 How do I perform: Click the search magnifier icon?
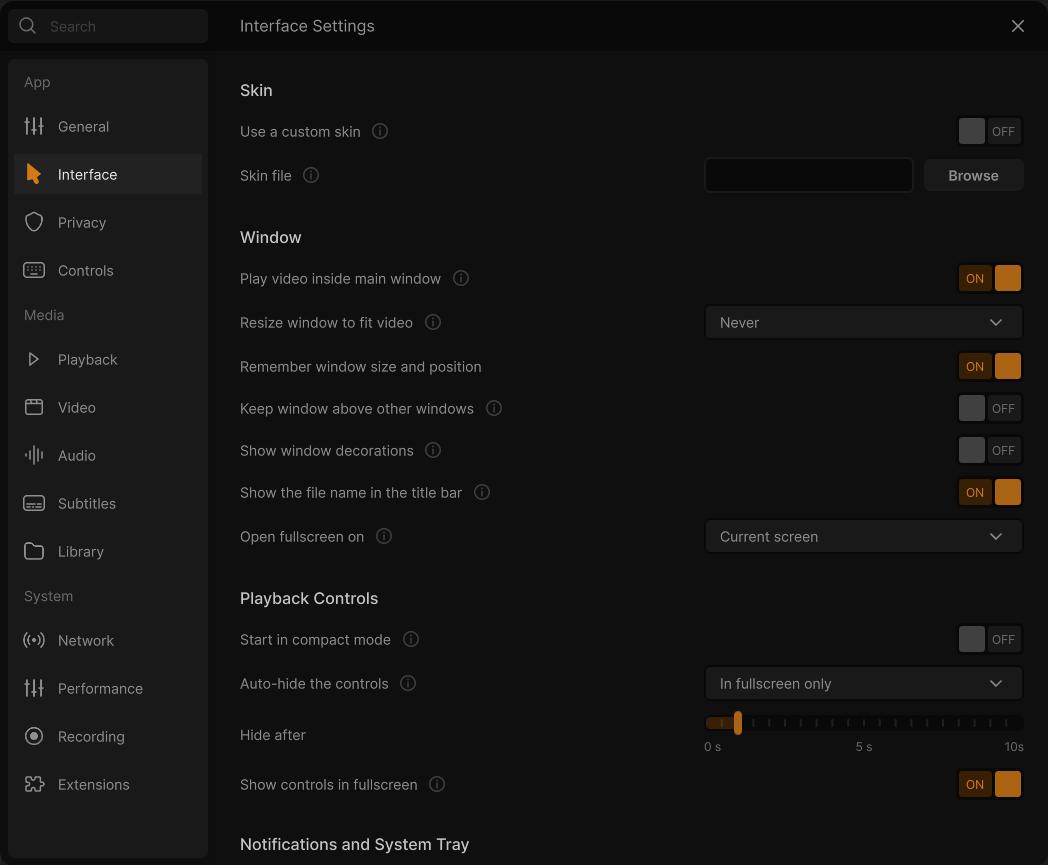coord(27,26)
